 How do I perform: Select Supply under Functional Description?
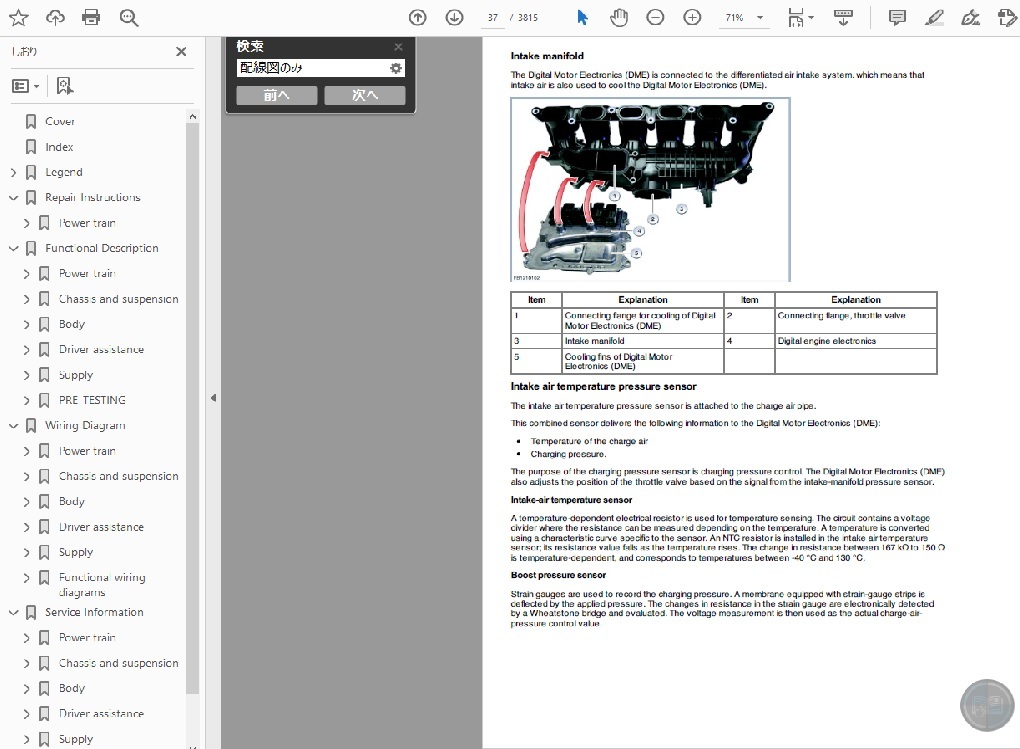[x=75, y=375]
